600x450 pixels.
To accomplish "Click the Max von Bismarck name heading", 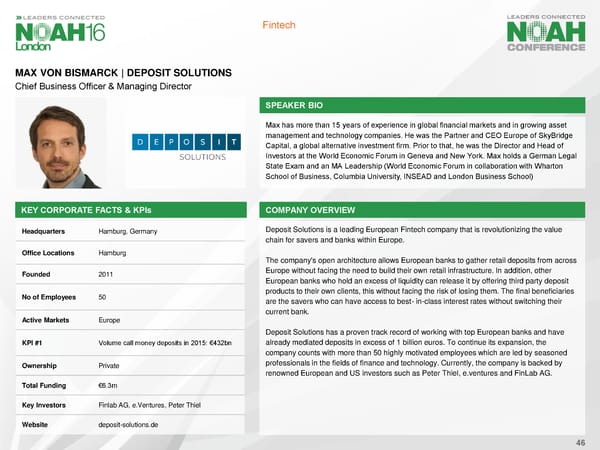I will tap(123, 73).
